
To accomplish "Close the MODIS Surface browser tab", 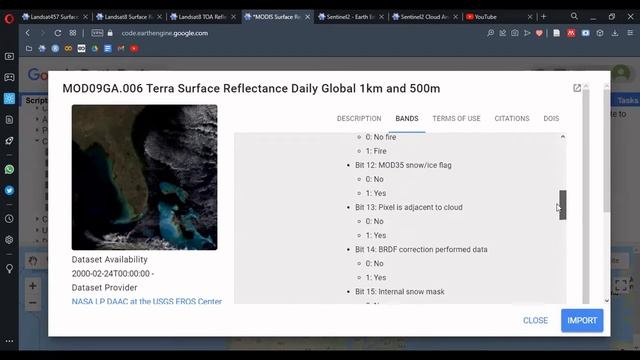I will point(307,17).
